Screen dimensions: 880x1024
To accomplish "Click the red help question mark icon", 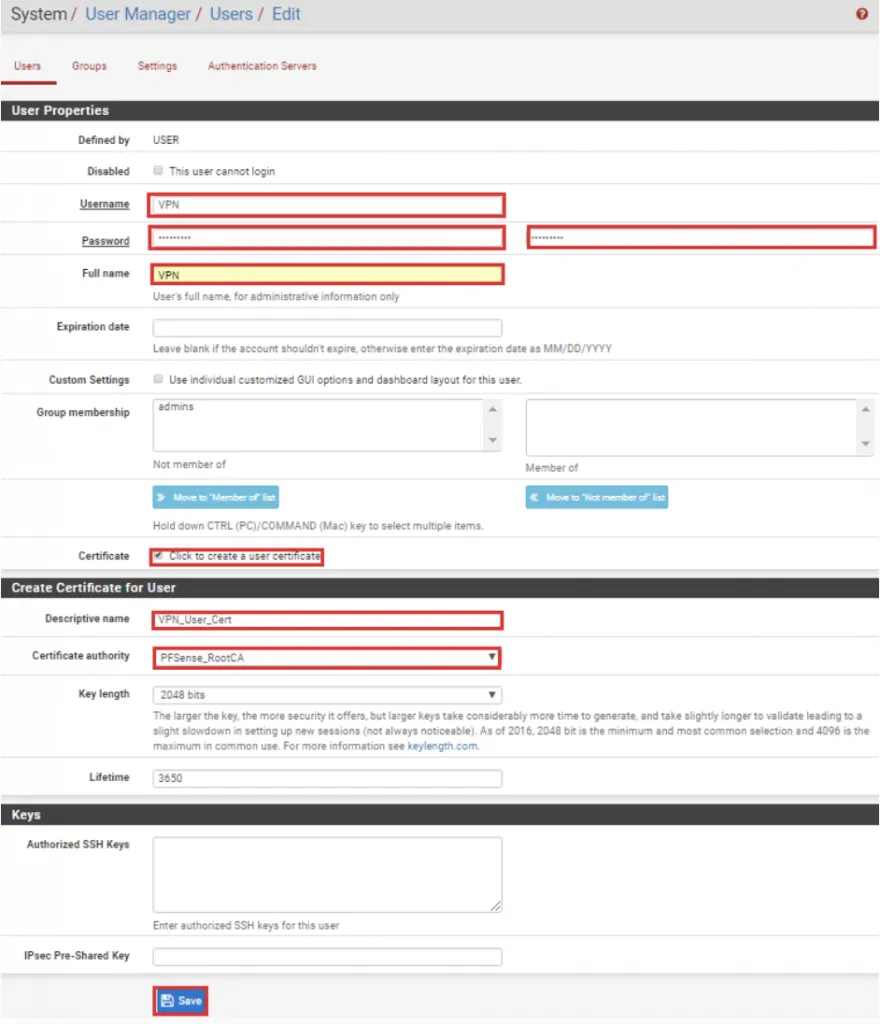I will coord(862,15).
